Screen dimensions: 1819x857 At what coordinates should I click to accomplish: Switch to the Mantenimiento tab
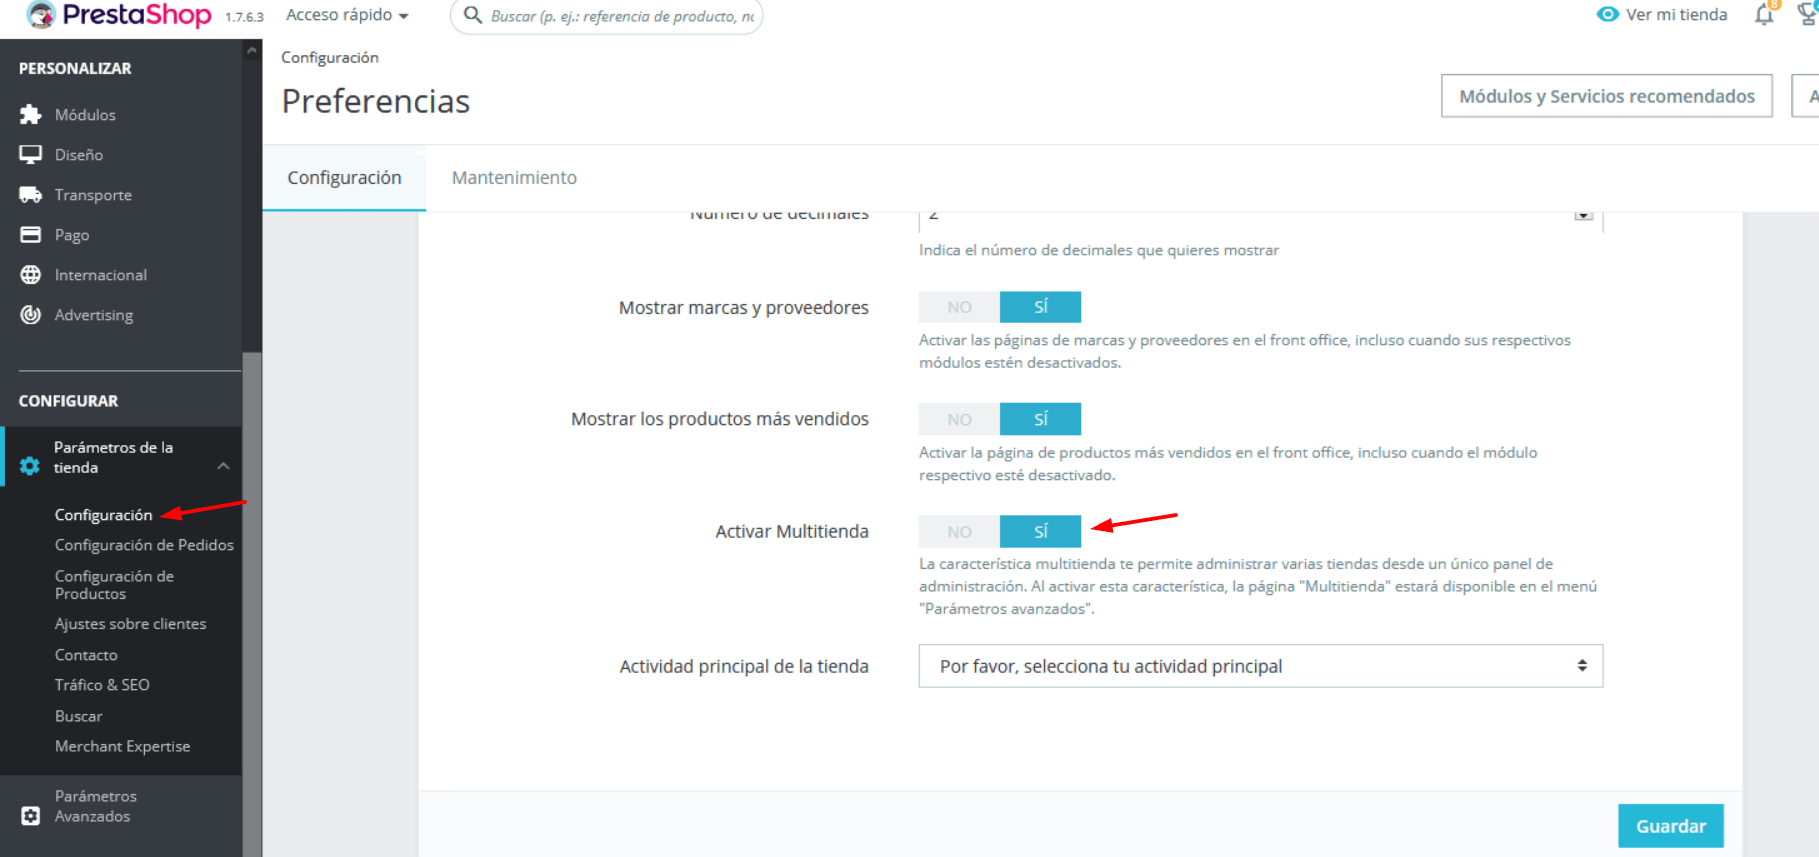point(514,178)
